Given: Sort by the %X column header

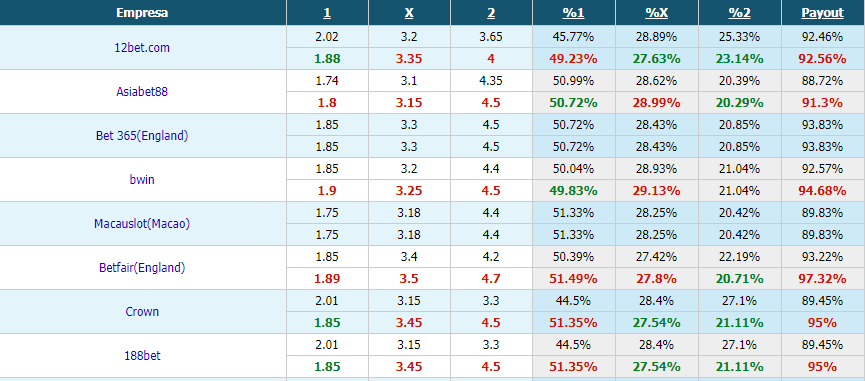Looking at the screenshot, I should [656, 13].
